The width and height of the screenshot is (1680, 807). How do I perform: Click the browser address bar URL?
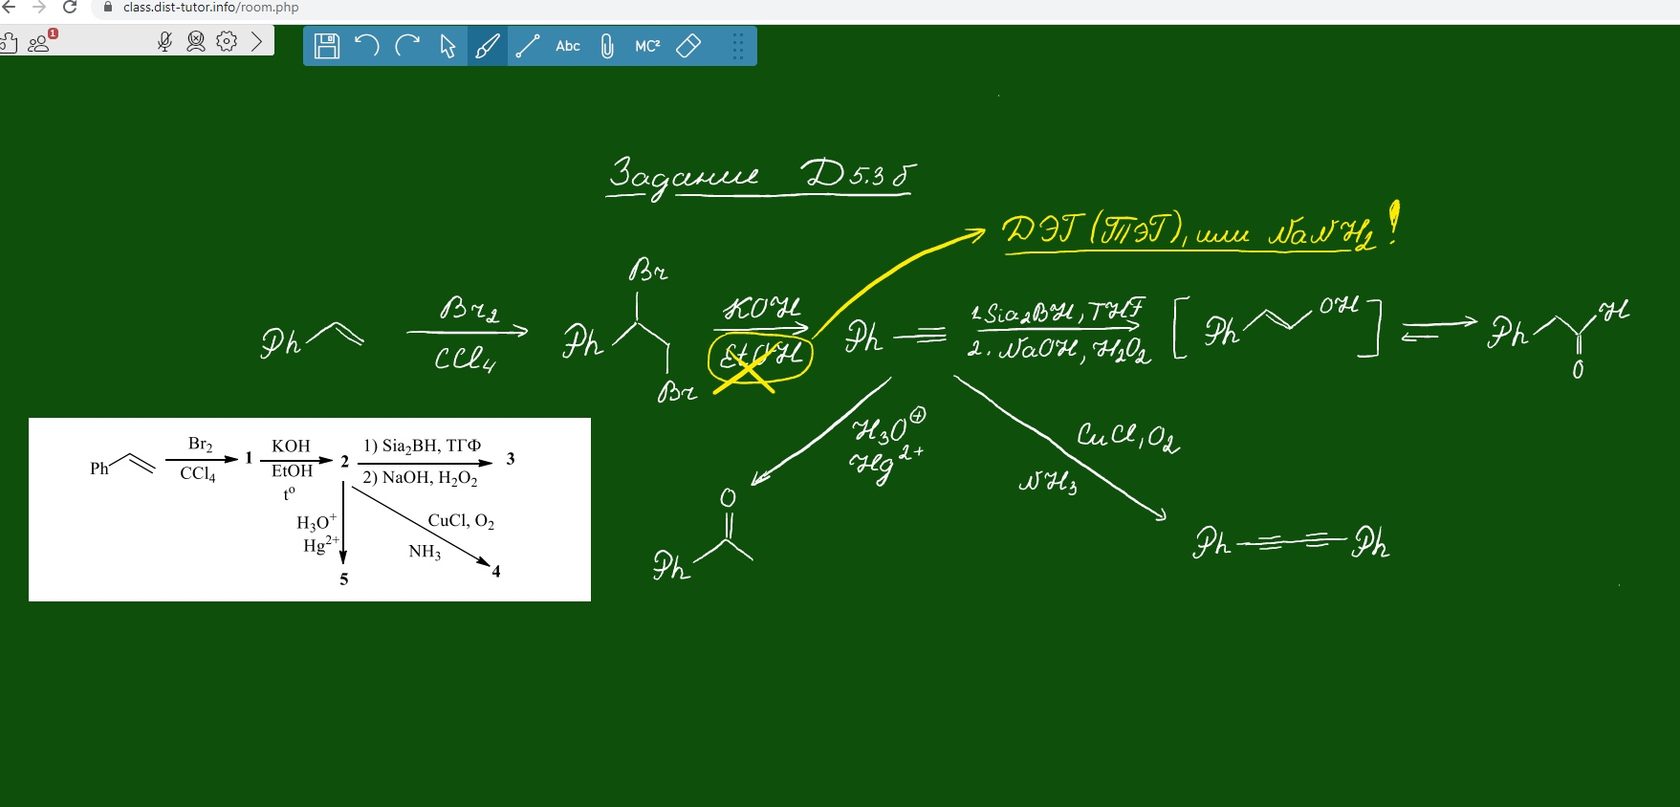pos(211,7)
